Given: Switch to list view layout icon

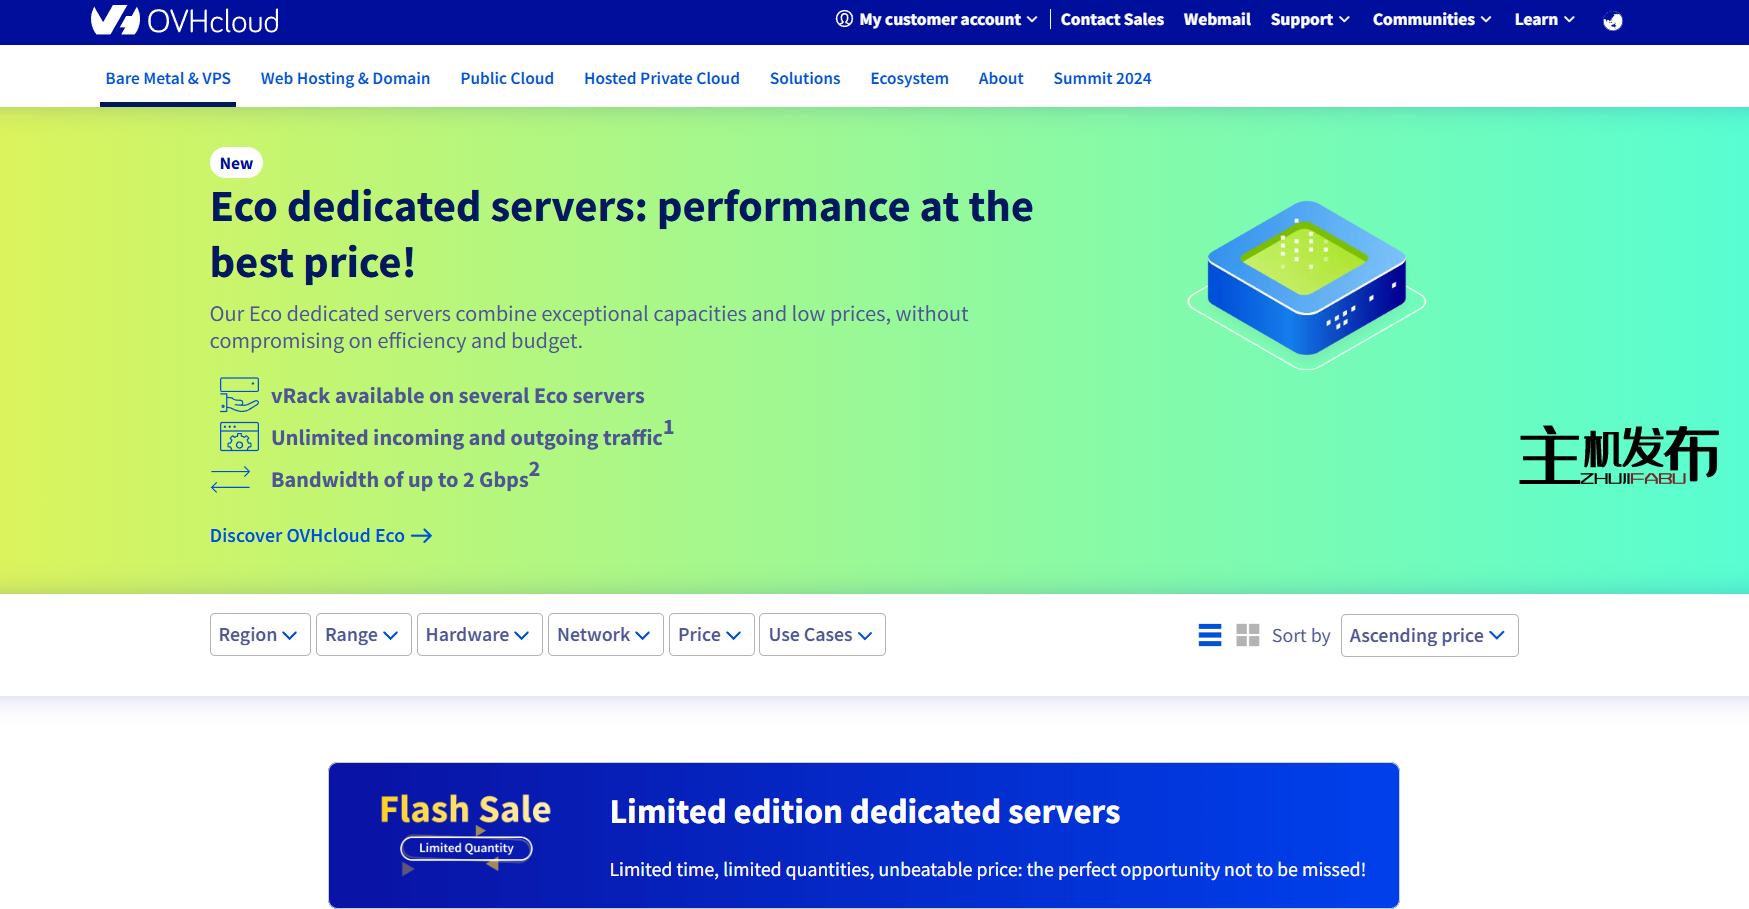Looking at the screenshot, I should click(1209, 635).
